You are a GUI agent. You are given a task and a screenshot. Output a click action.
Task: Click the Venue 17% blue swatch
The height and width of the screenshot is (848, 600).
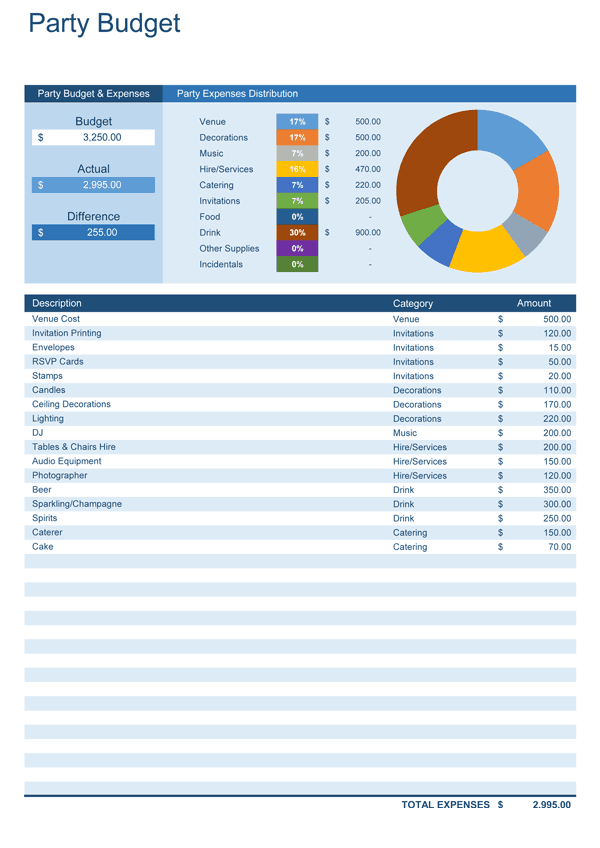pos(297,122)
